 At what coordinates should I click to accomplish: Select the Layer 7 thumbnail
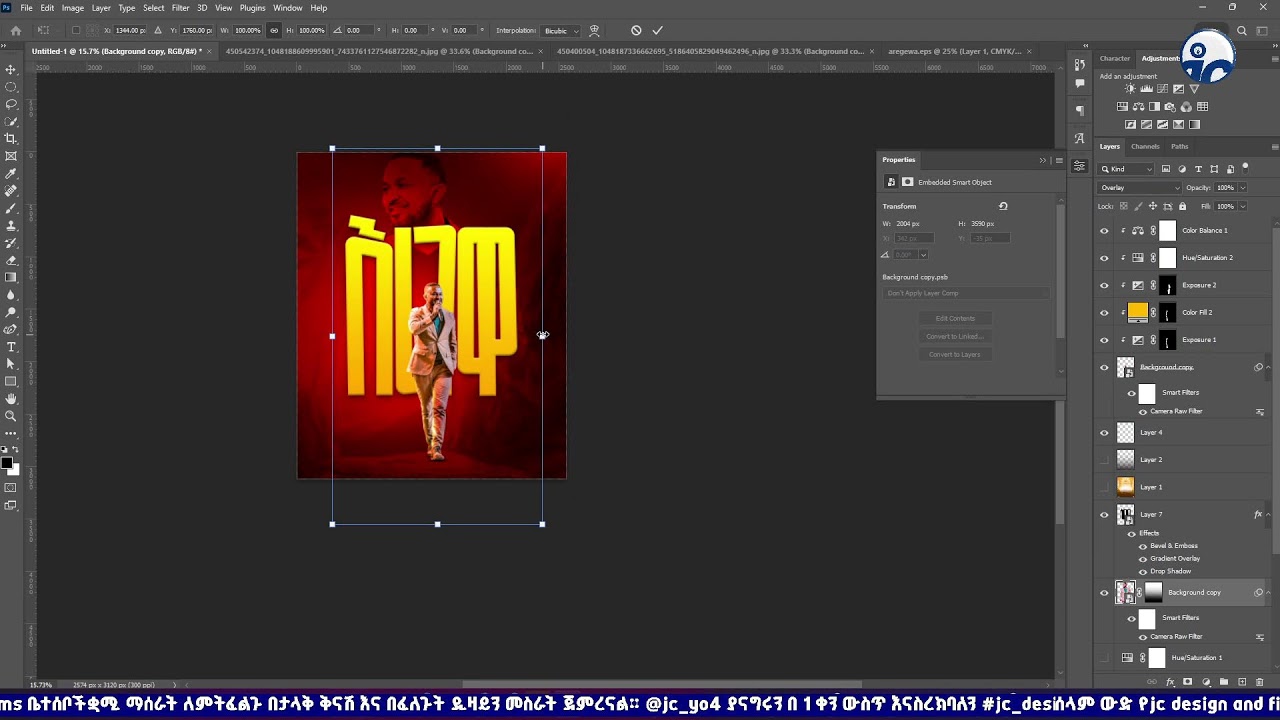[1126, 514]
